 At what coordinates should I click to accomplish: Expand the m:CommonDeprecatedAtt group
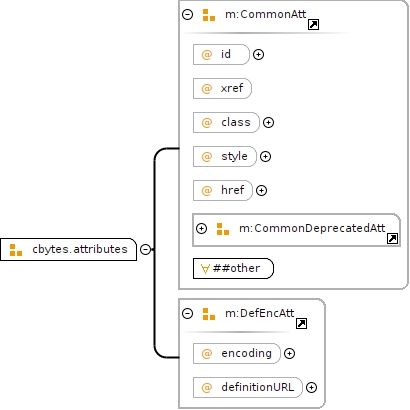point(201,229)
